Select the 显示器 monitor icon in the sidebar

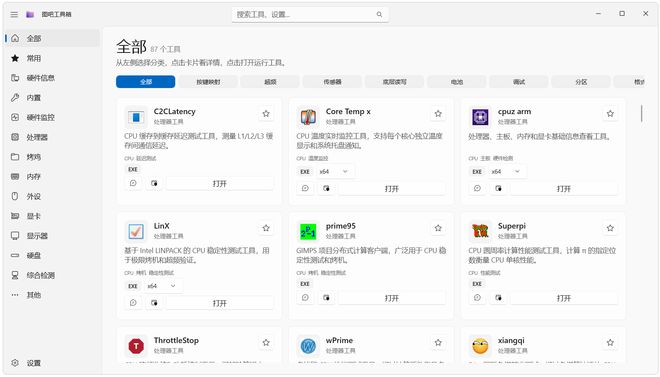[15, 236]
